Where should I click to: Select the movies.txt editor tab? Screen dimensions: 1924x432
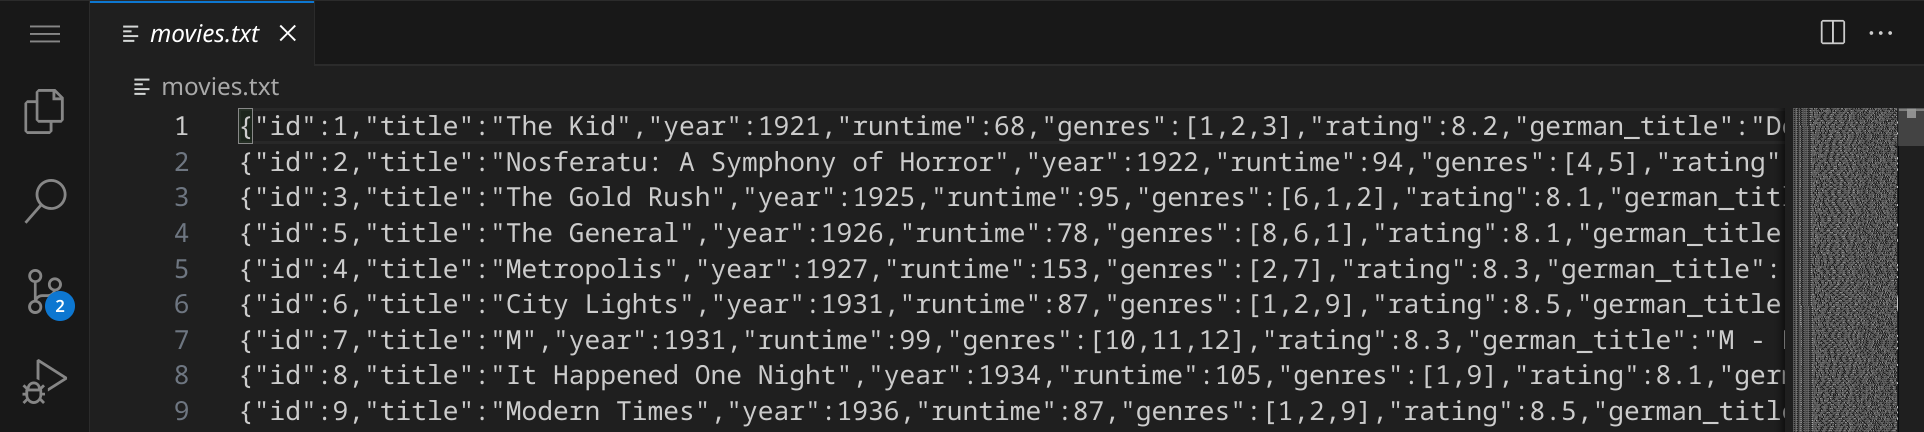[204, 34]
